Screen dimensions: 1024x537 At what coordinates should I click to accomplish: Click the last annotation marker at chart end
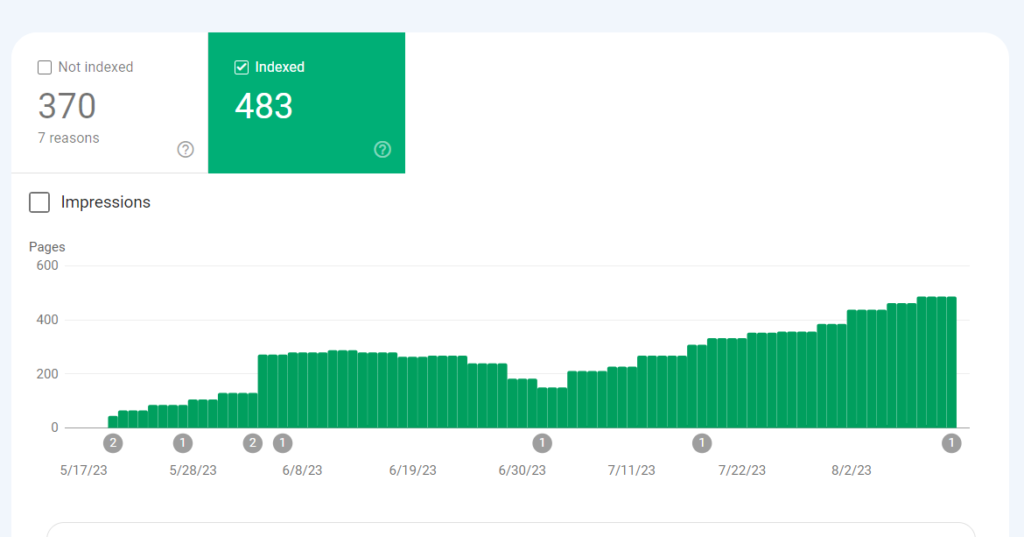click(x=952, y=443)
